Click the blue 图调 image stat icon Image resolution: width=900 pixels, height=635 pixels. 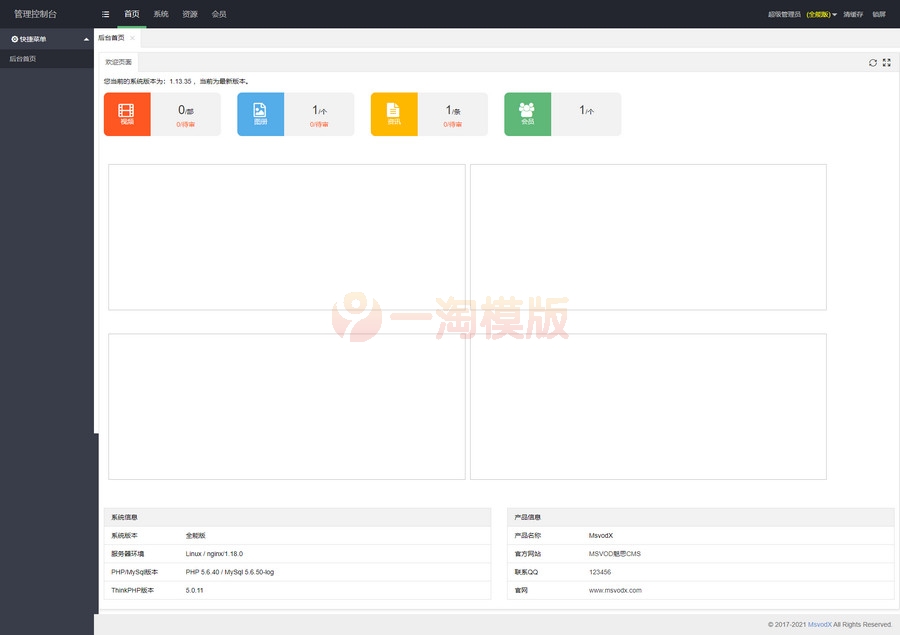coord(260,115)
